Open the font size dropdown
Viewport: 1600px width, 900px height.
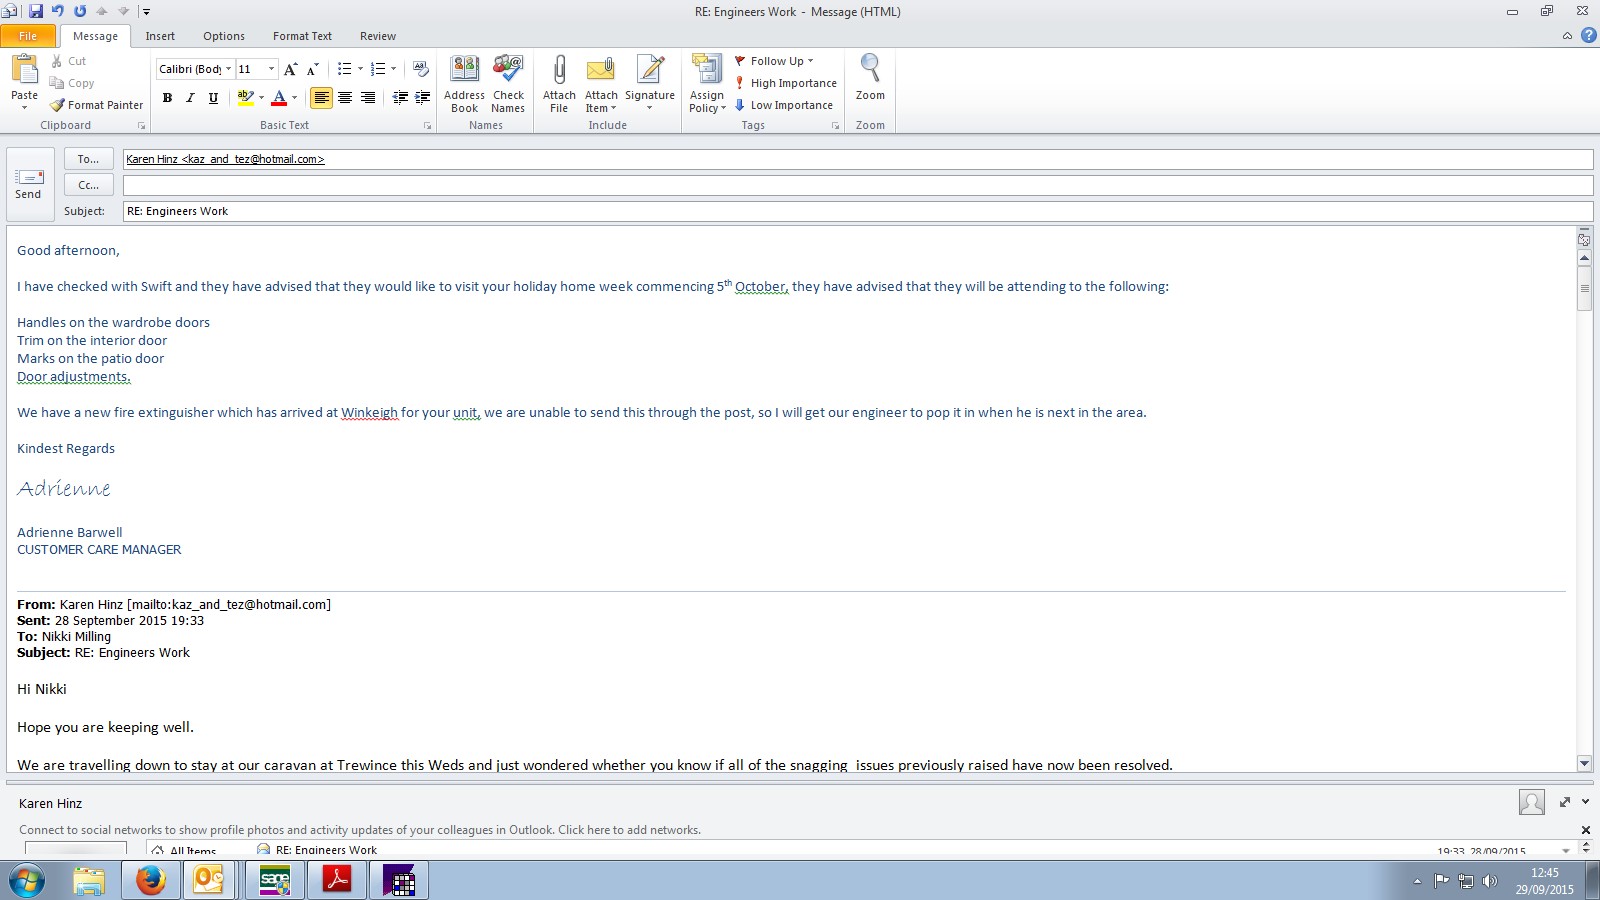coord(271,69)
